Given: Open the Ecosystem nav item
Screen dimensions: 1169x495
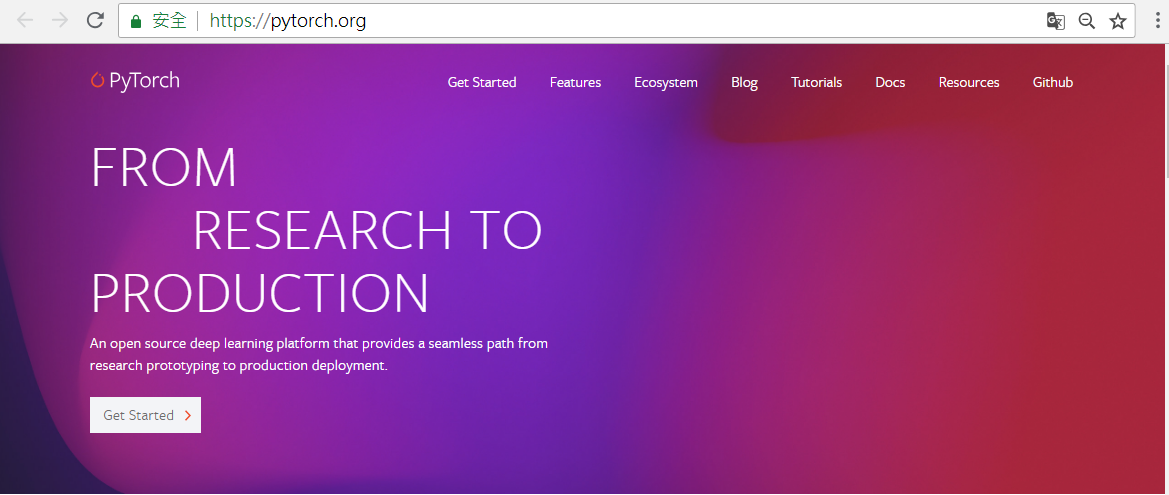Looking at the screenshot, I should (x=666, y=83).
